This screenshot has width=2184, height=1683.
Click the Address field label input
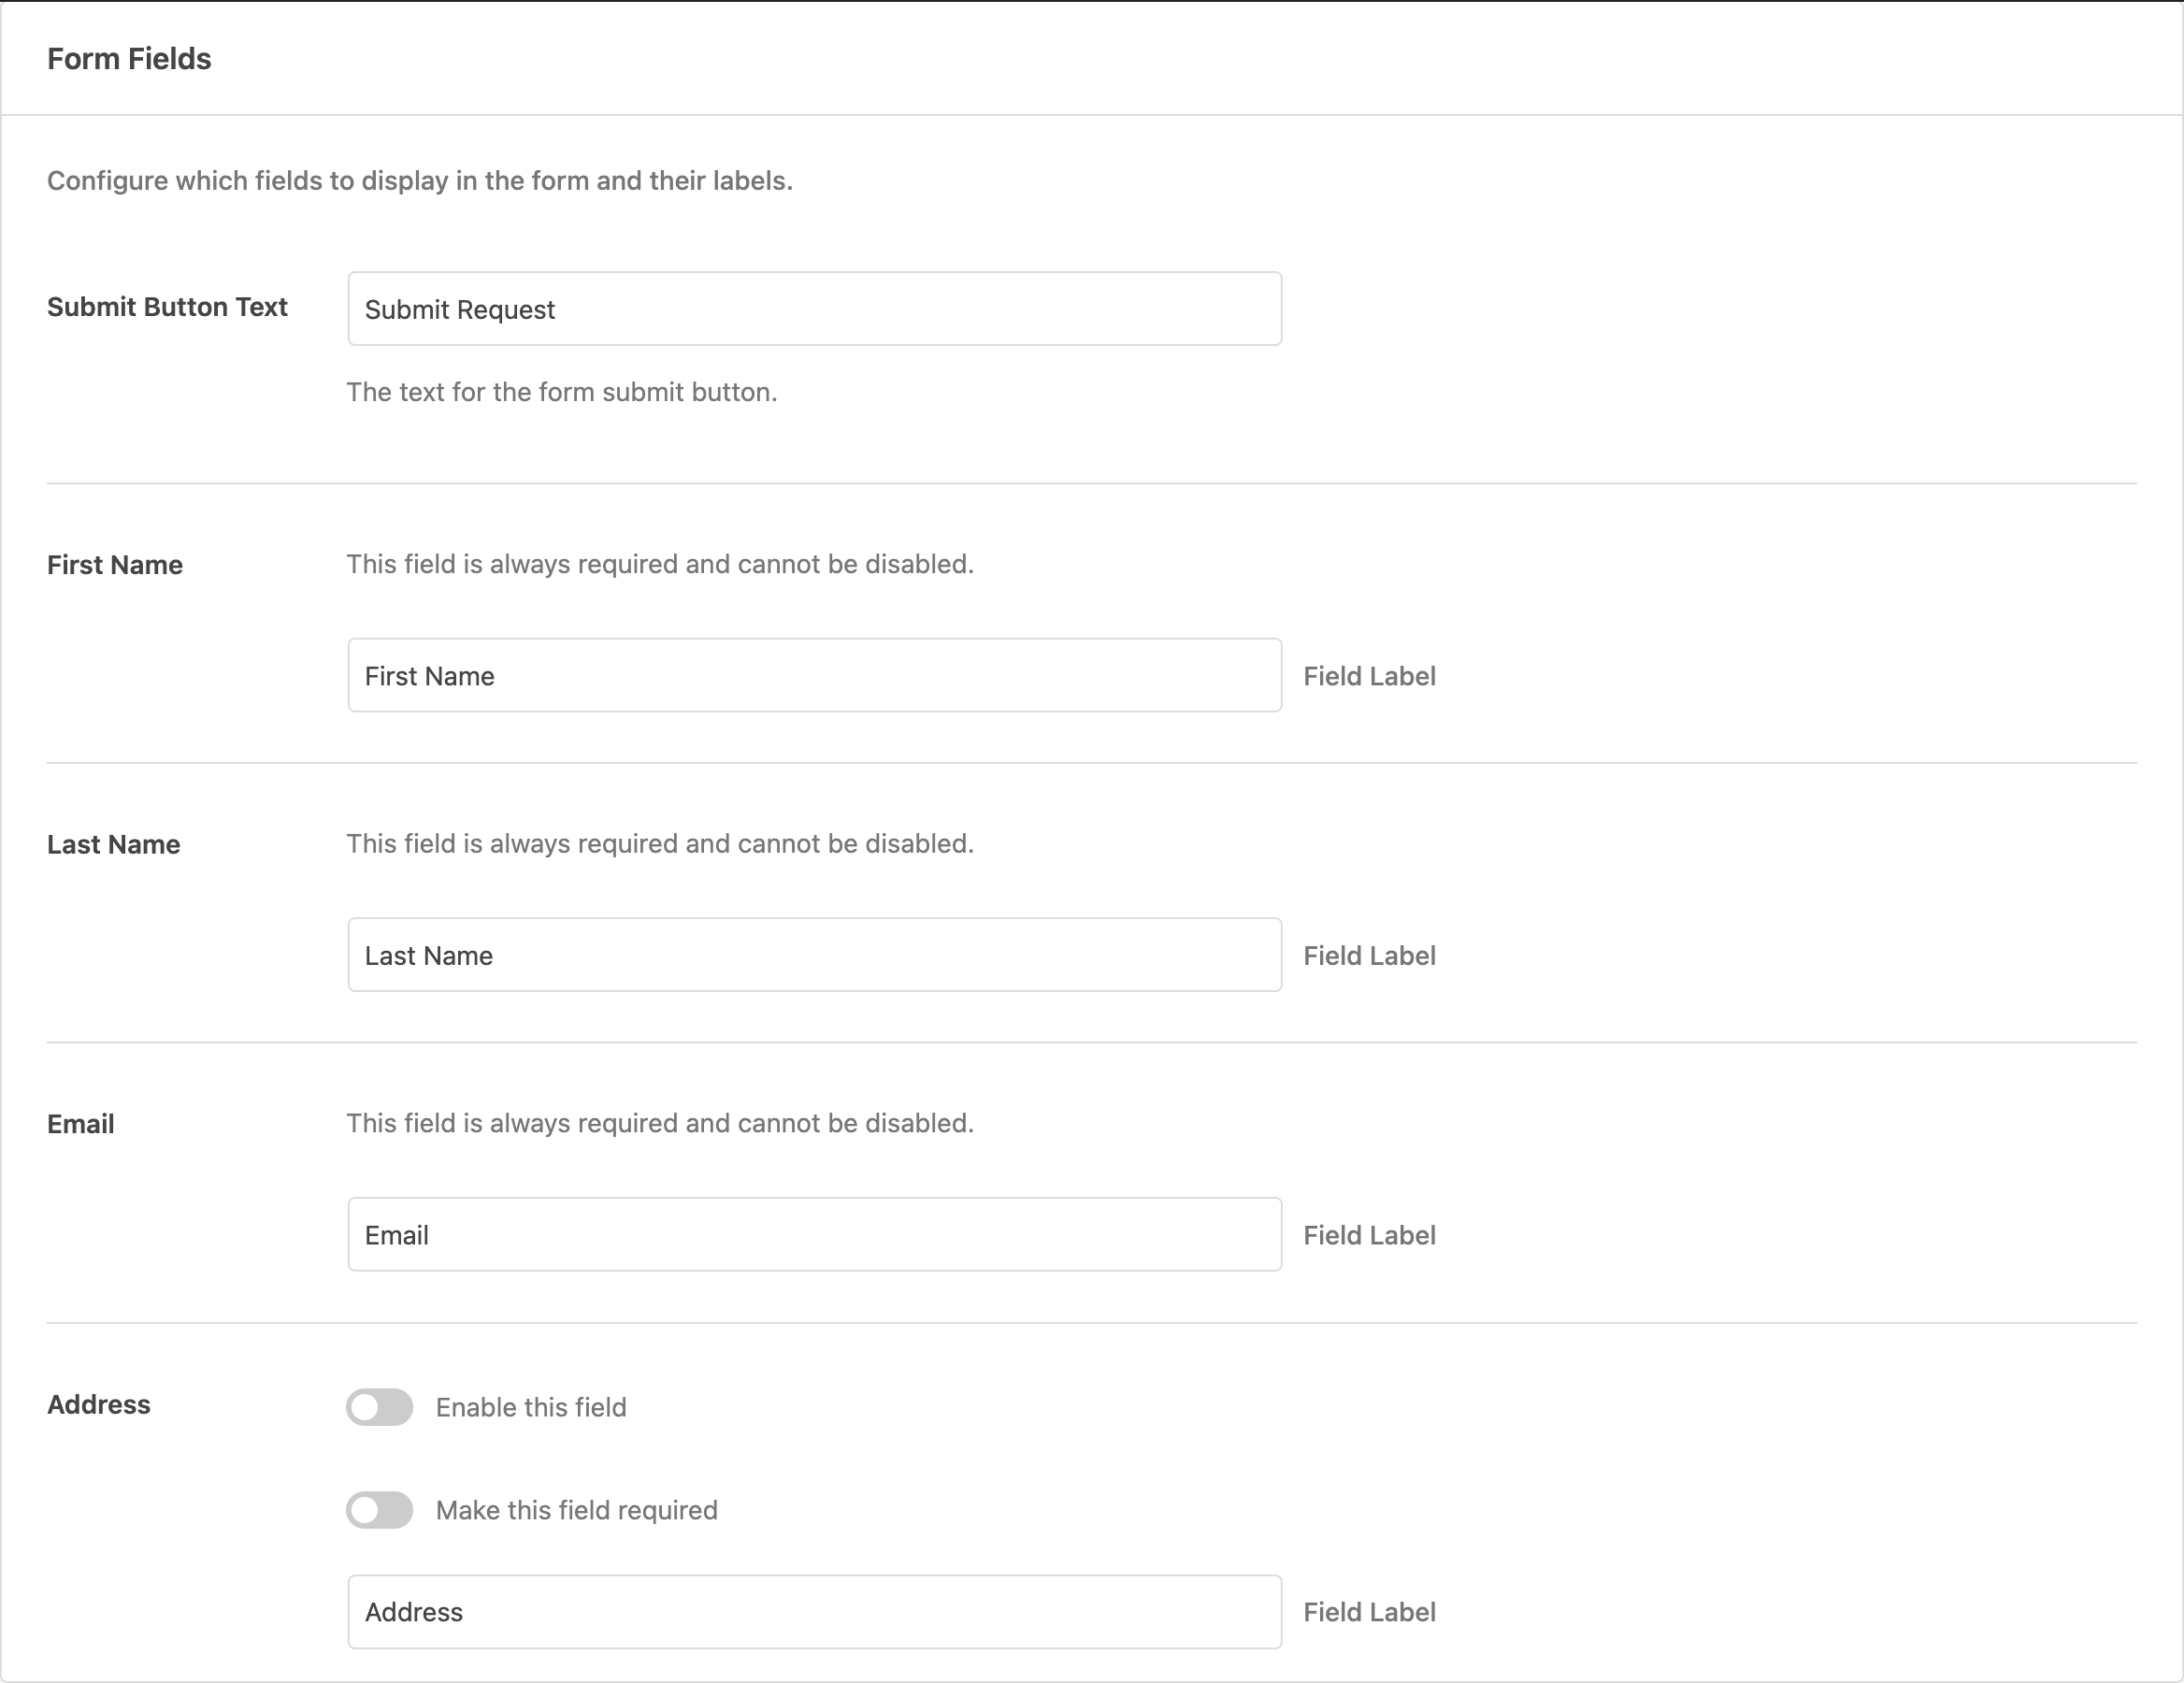(x=812, y=1611)
